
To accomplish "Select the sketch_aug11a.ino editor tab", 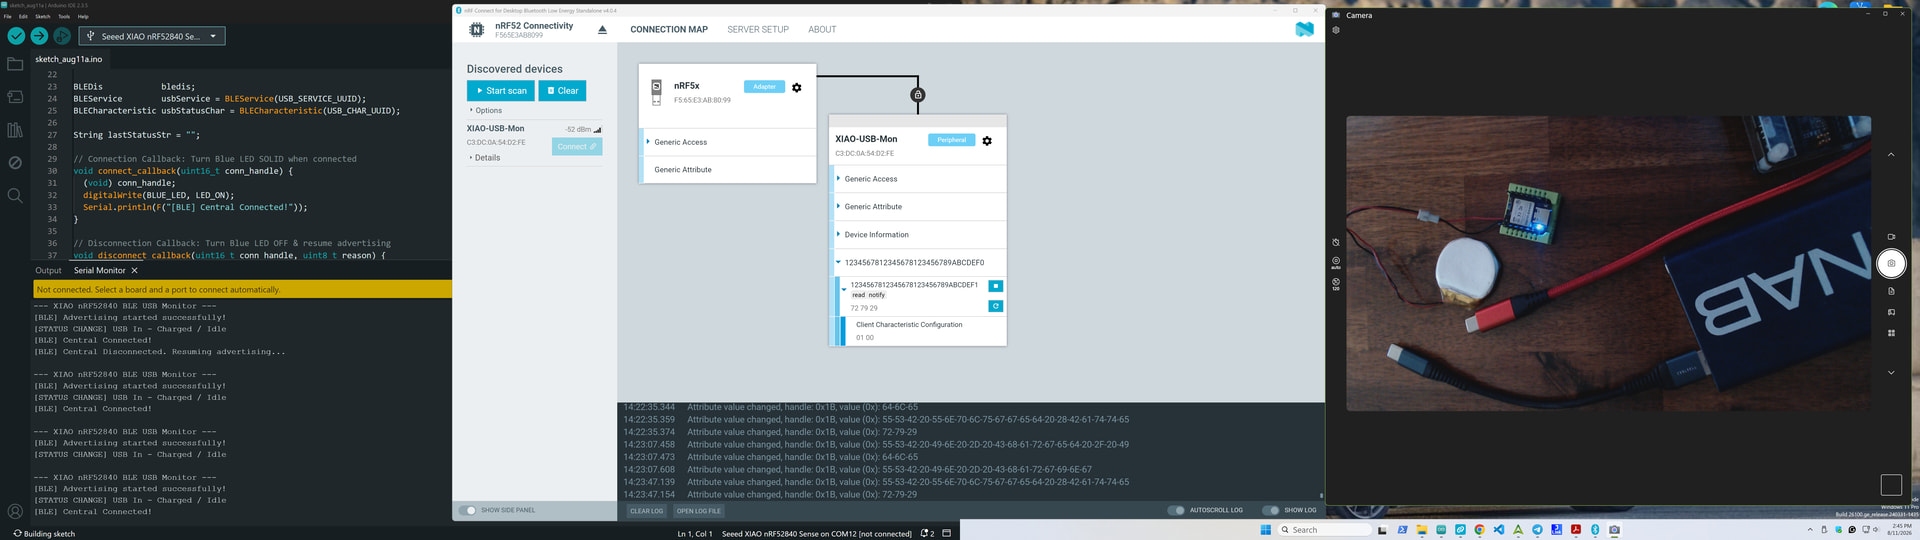I will pos(69,59).
